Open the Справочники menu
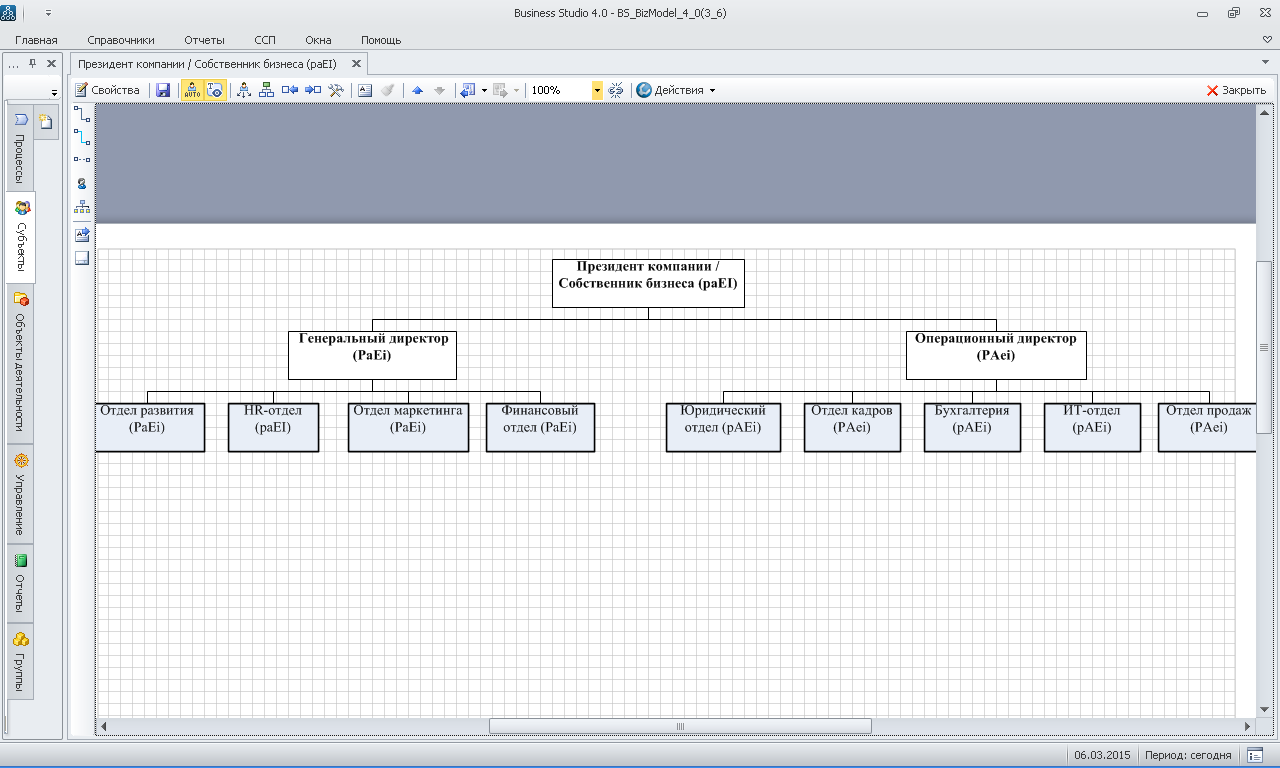Viewport: 1280px width, 768px height. pos(121,40)
